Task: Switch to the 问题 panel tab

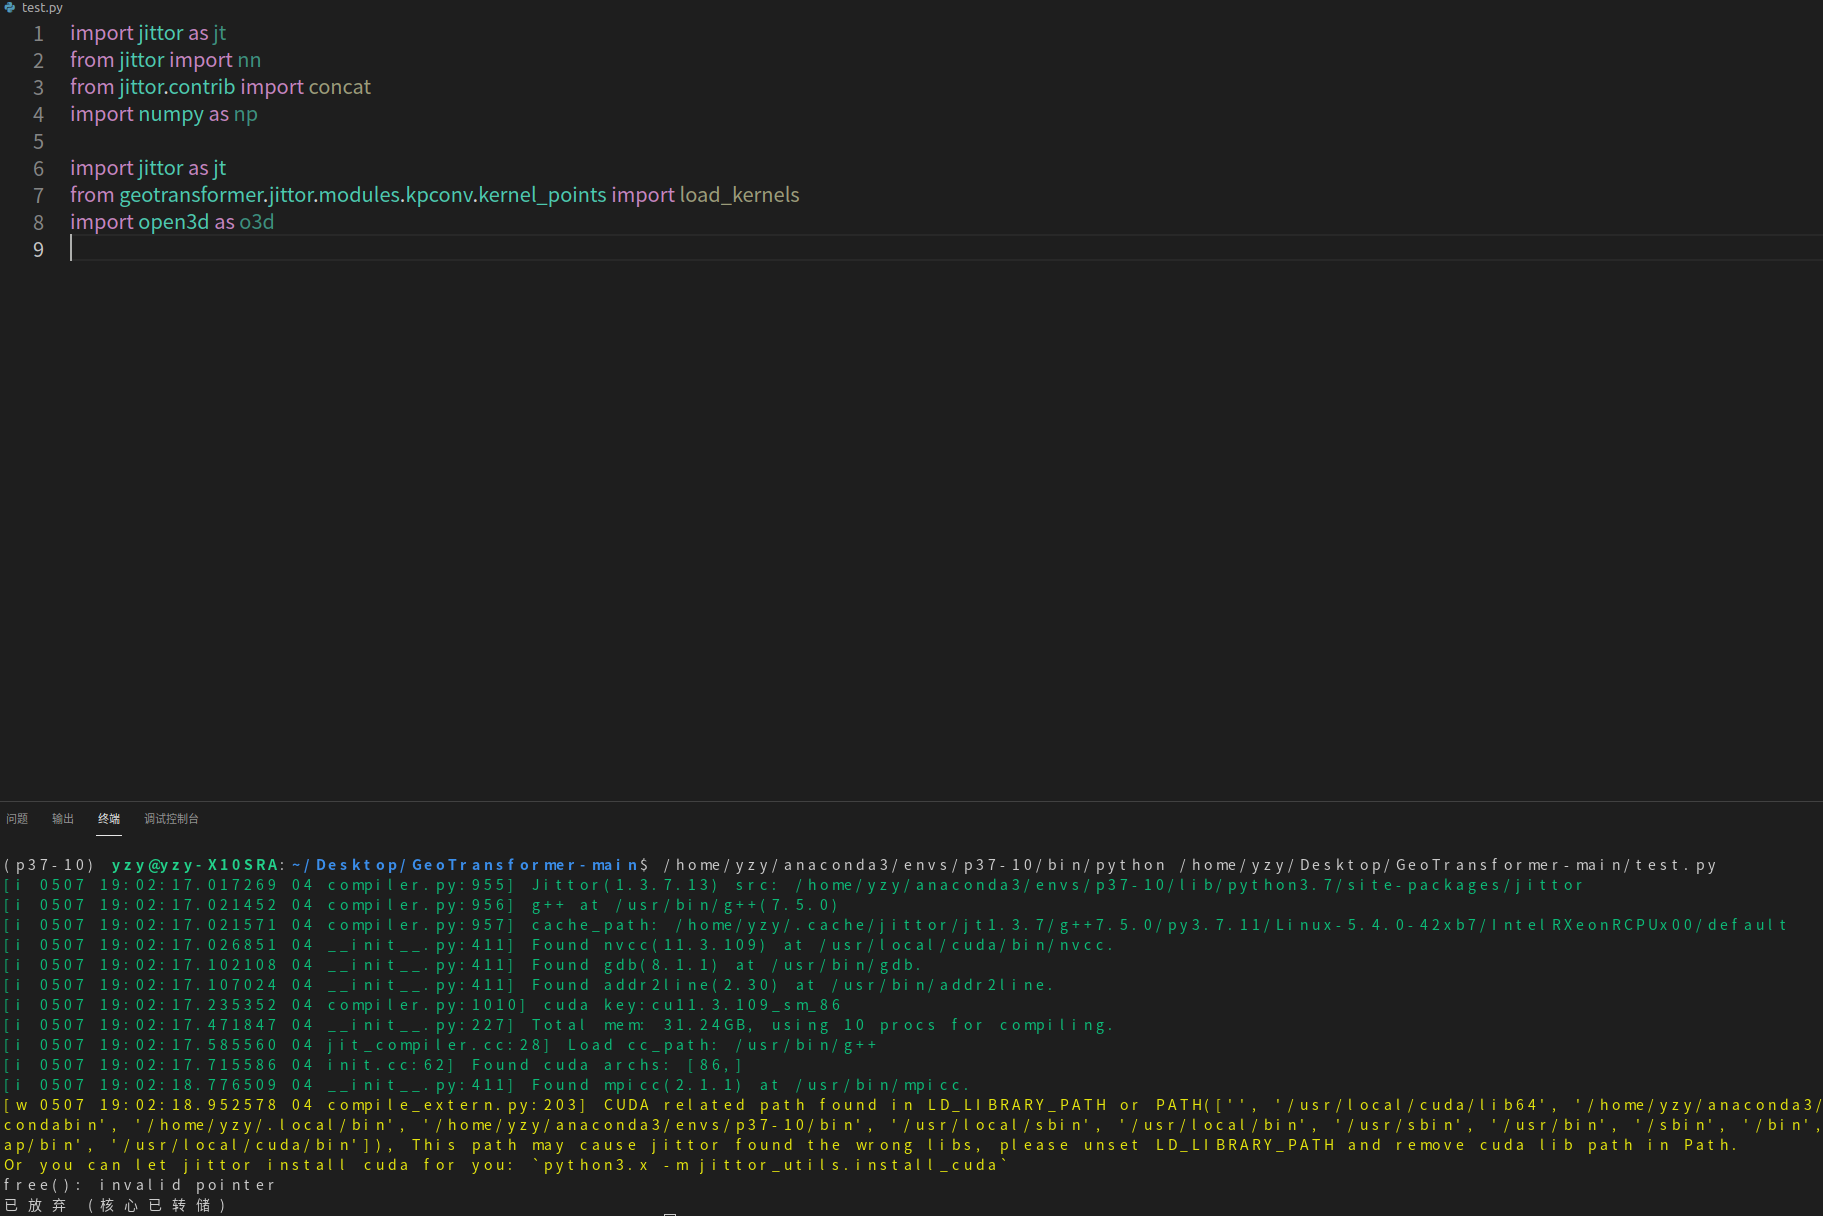Action: (x=17, y=819)
